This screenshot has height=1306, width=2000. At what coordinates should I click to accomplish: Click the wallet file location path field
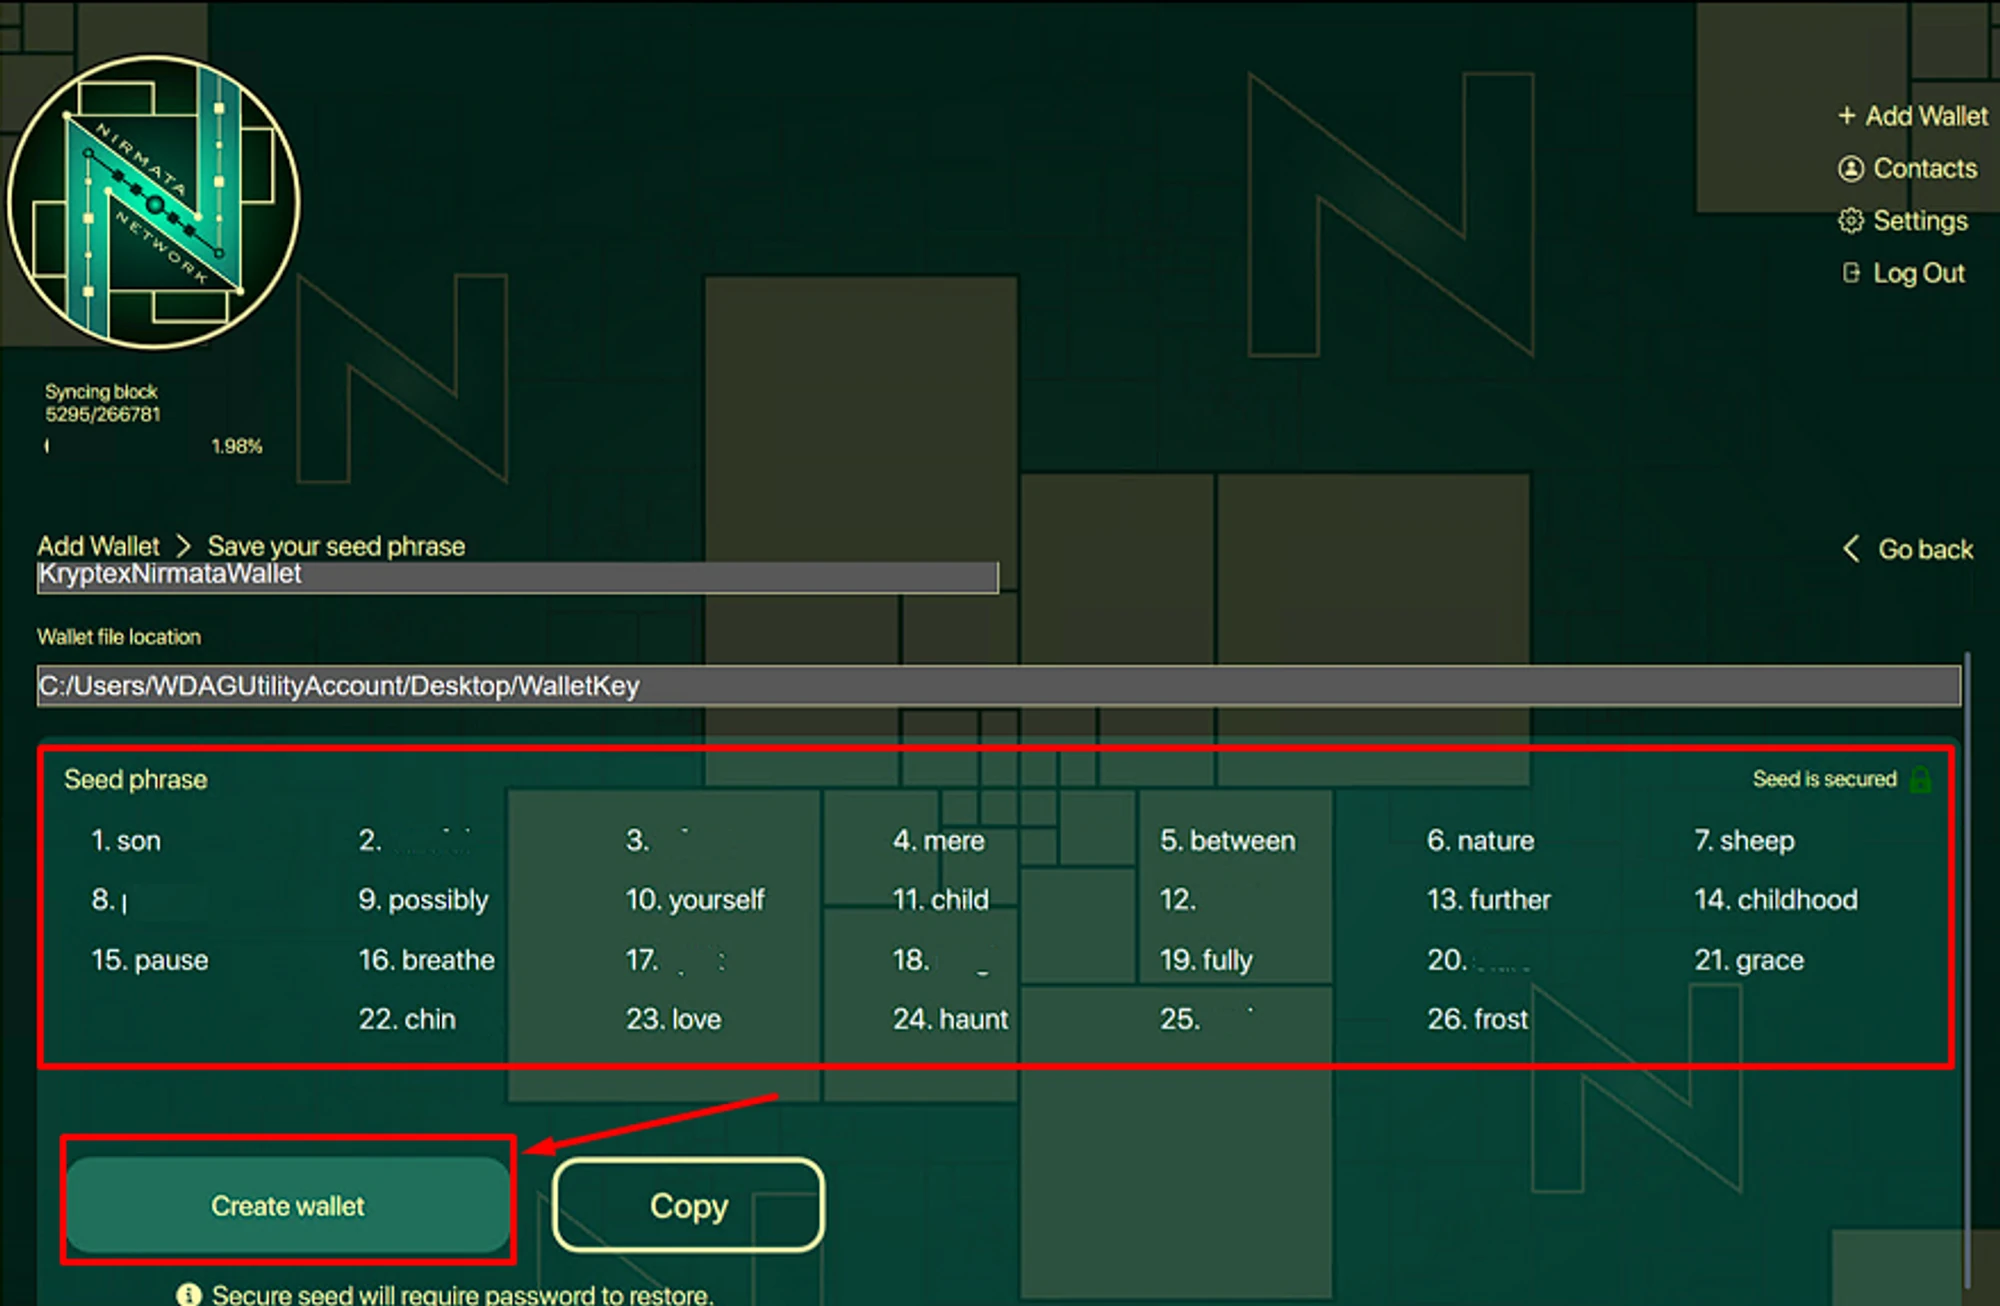tap(998, 686)
